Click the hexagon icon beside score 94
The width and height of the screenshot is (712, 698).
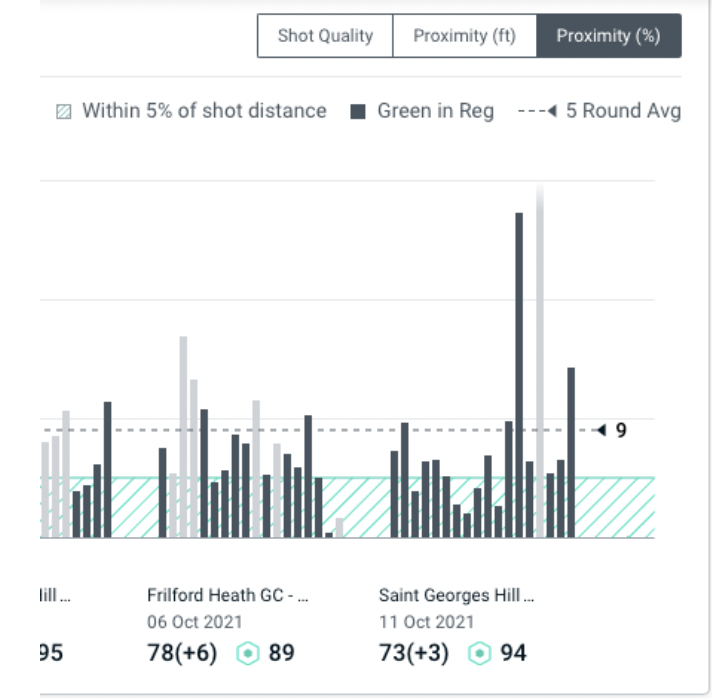click(481, 654)
